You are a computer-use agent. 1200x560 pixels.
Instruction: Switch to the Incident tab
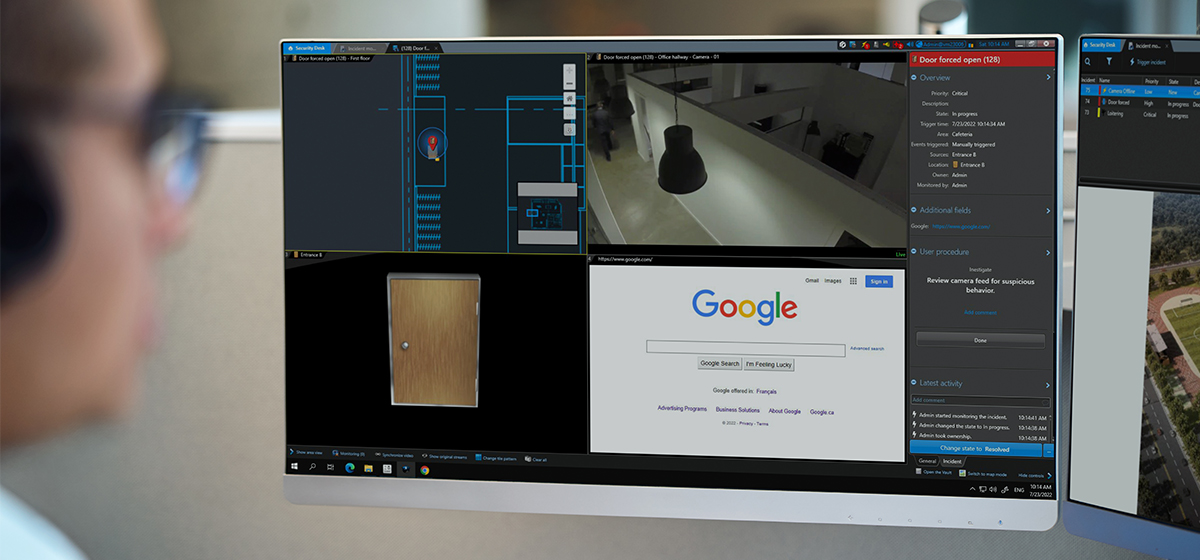[952, 461]
